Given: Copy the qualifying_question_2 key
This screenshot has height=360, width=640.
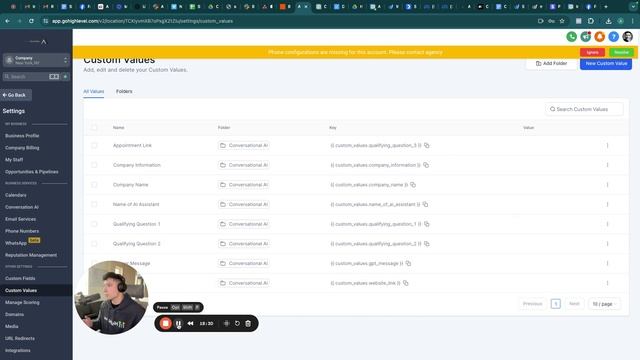Looking at the screenshot, I should coord(427,244).
